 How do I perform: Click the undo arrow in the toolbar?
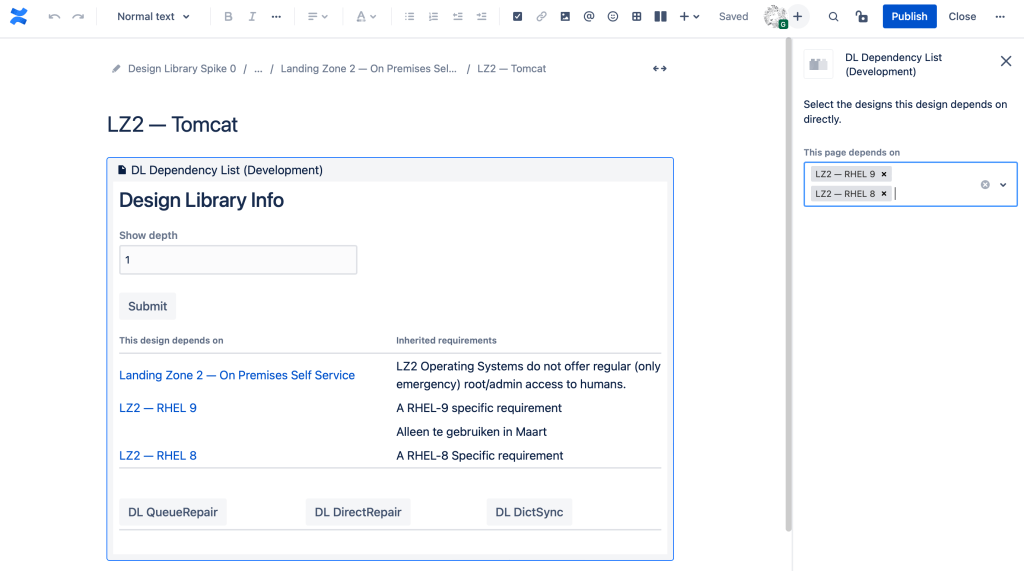point(54,17)
